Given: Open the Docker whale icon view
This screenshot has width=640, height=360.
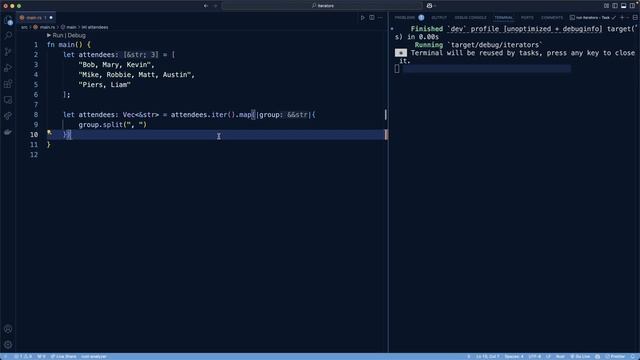Looking at the screenshot, I should pyautogui.click(x=8, y=132).
